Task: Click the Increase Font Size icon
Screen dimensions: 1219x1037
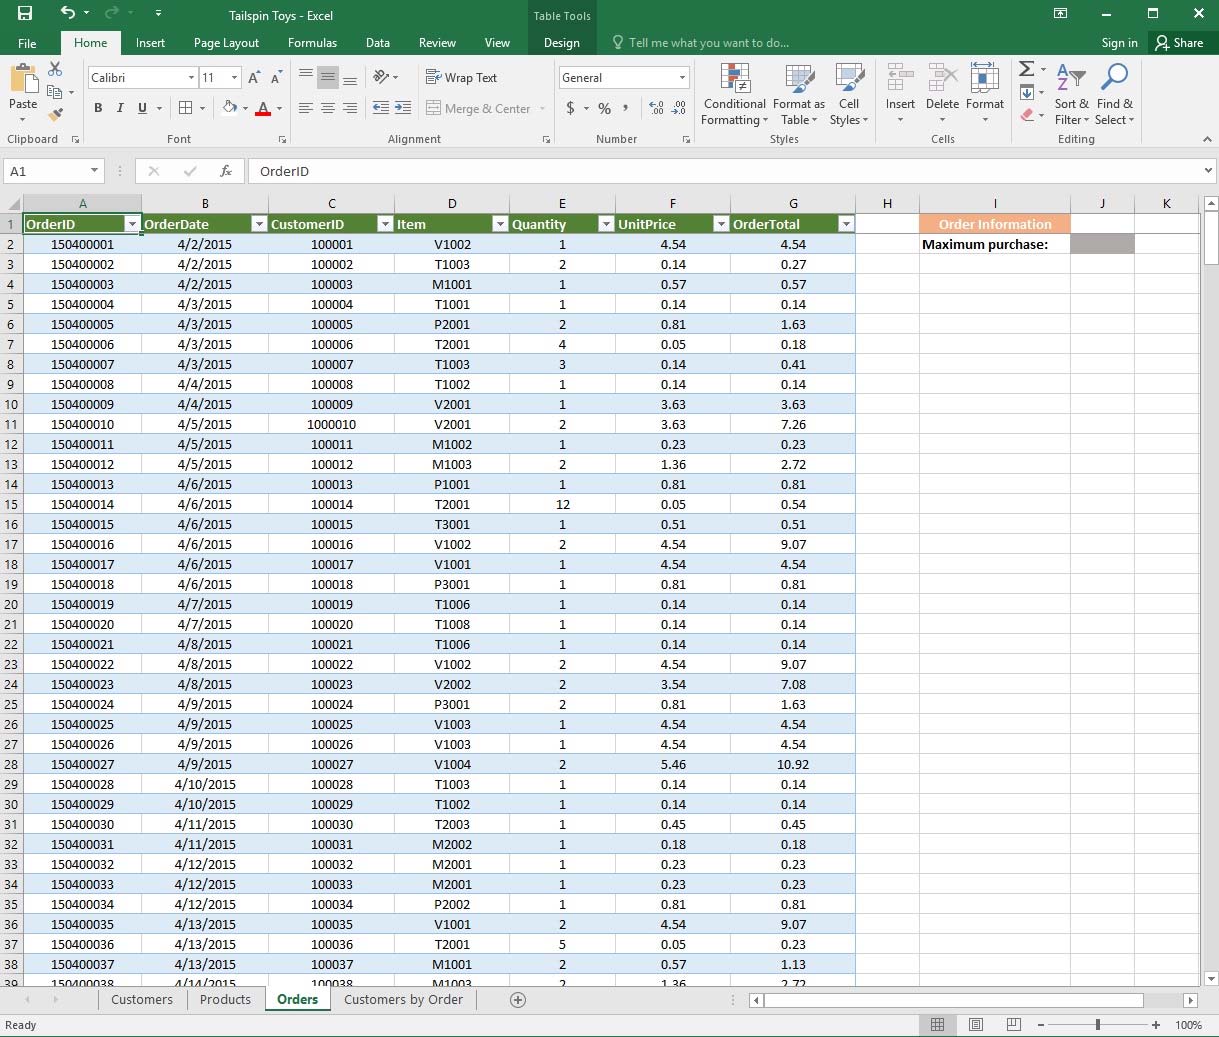Action: (x=254, y=78)
